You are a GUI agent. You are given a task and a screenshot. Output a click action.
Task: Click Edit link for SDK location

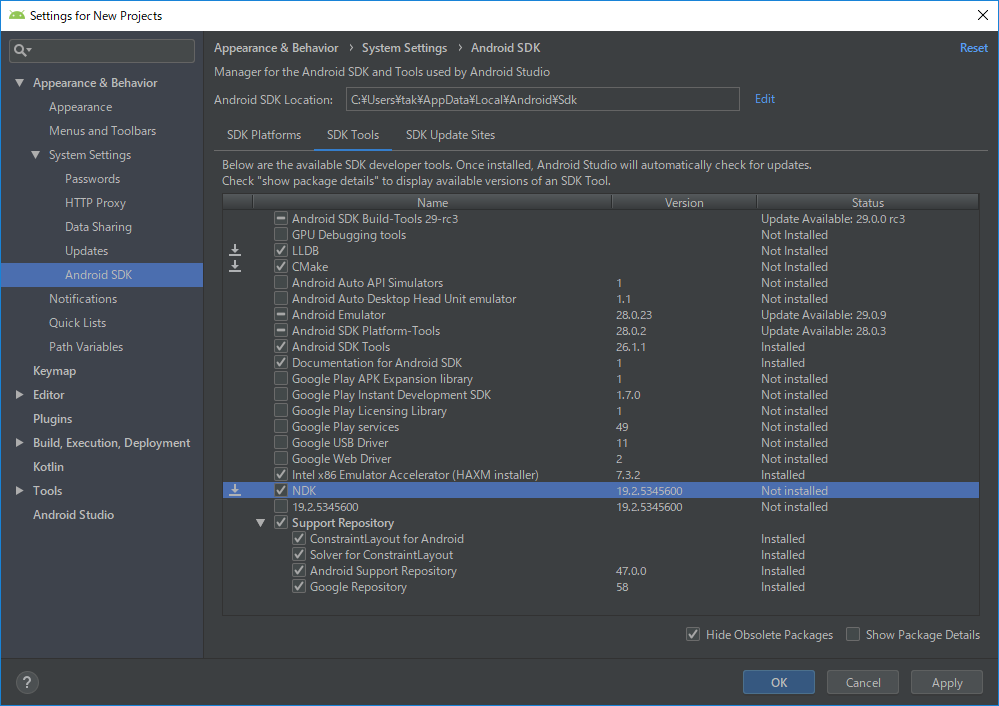[765, 99]
